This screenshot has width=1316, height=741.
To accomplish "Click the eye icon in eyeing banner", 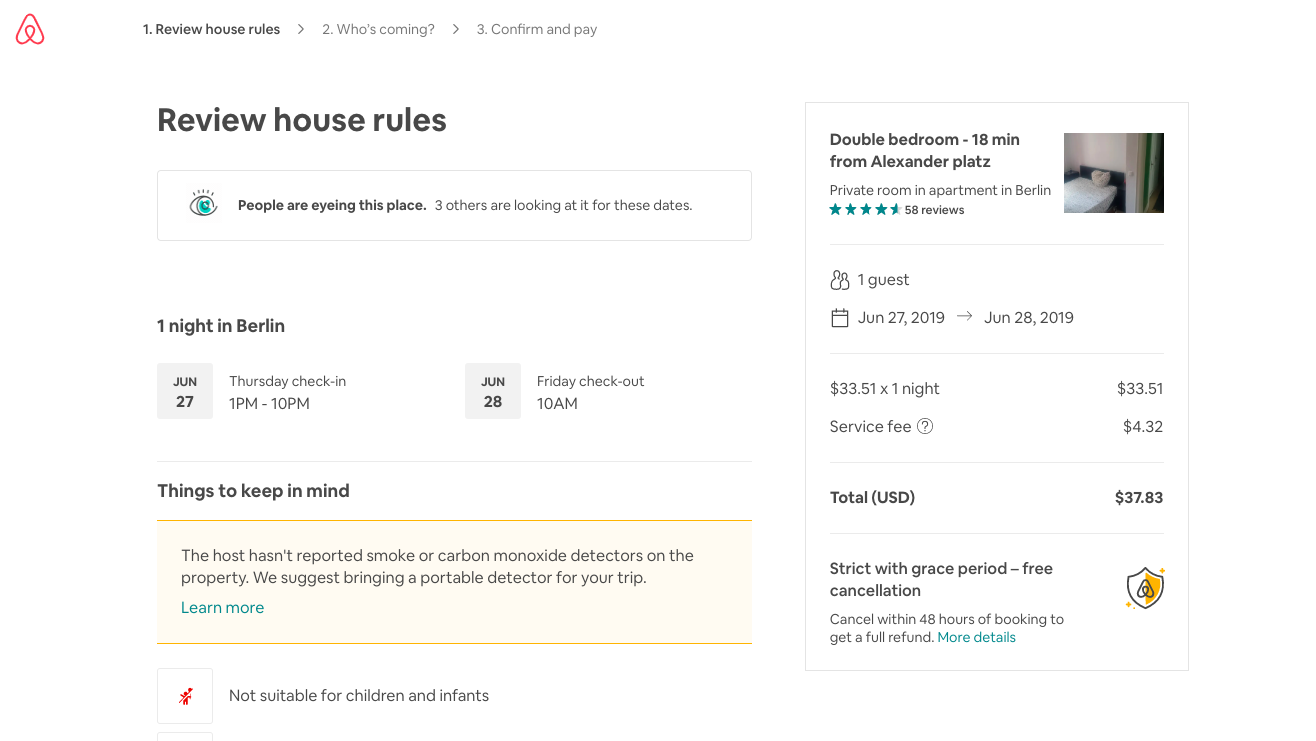I will pyautogui.click(x=203, y=204).
